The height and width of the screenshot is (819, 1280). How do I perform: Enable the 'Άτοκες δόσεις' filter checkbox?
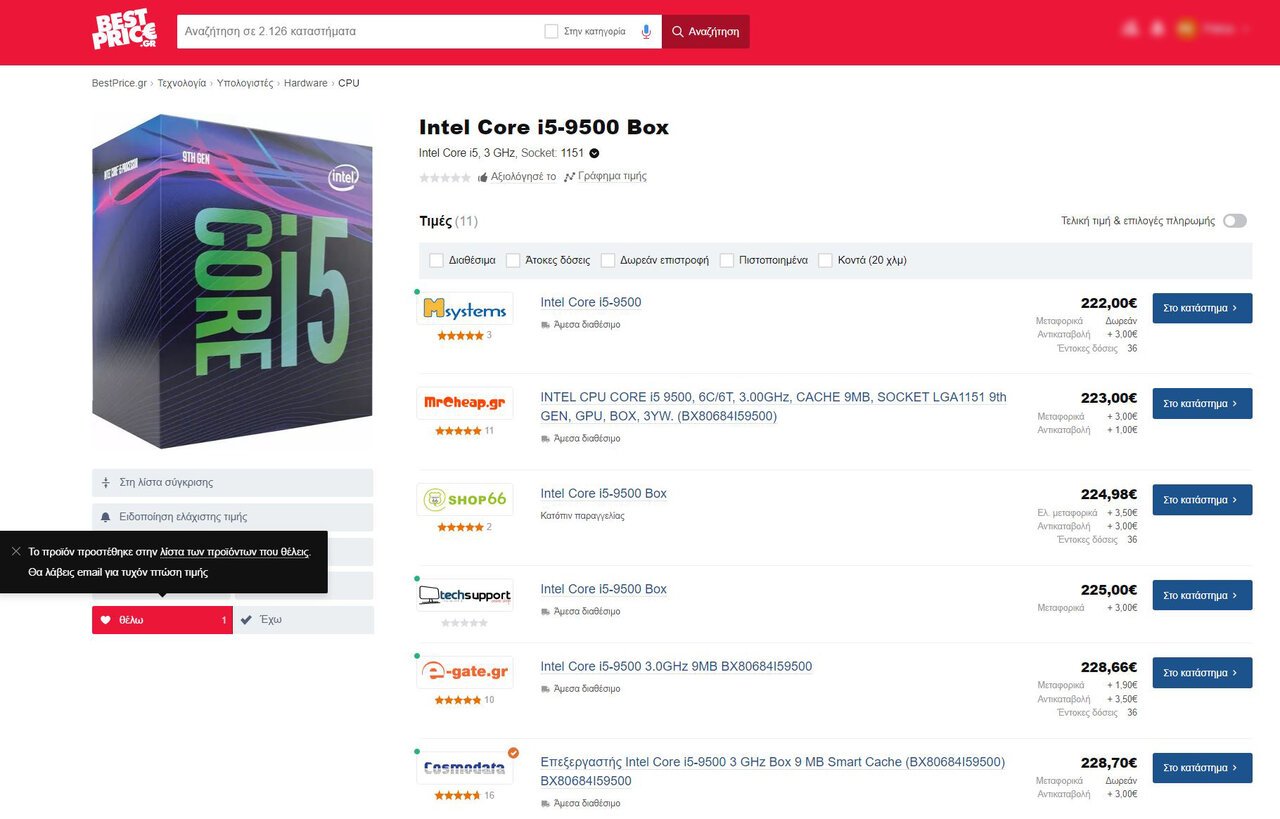(x=513, y=260)
